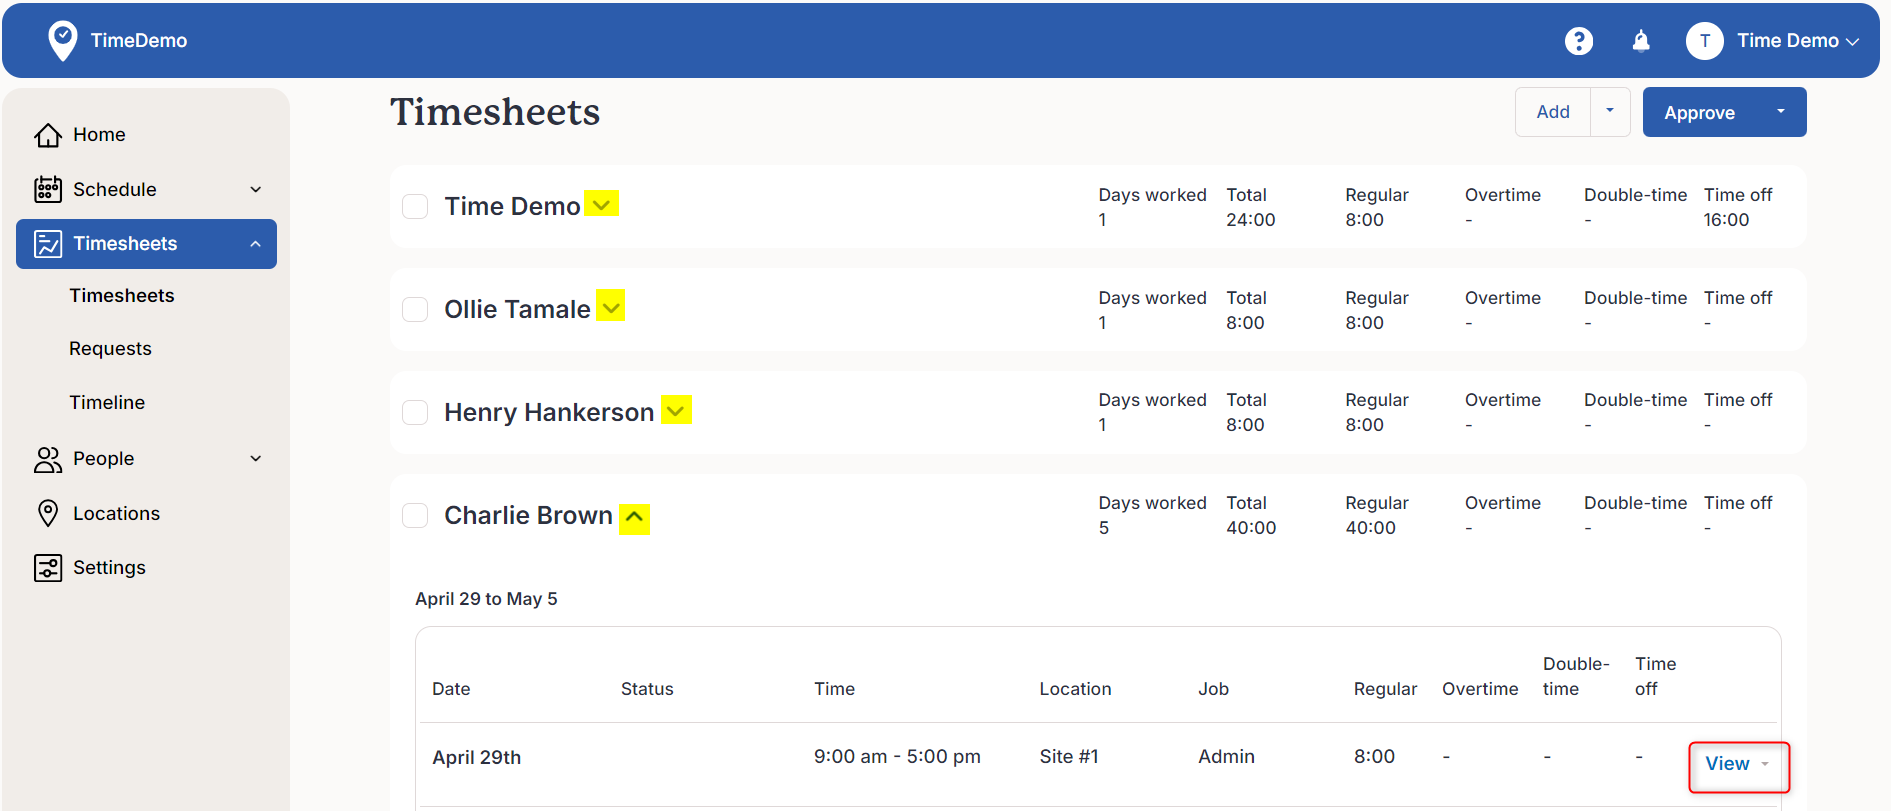Viewport: 1891px width, 811px height.
Task: Go to the Timeline page
Action: [107, 402]
